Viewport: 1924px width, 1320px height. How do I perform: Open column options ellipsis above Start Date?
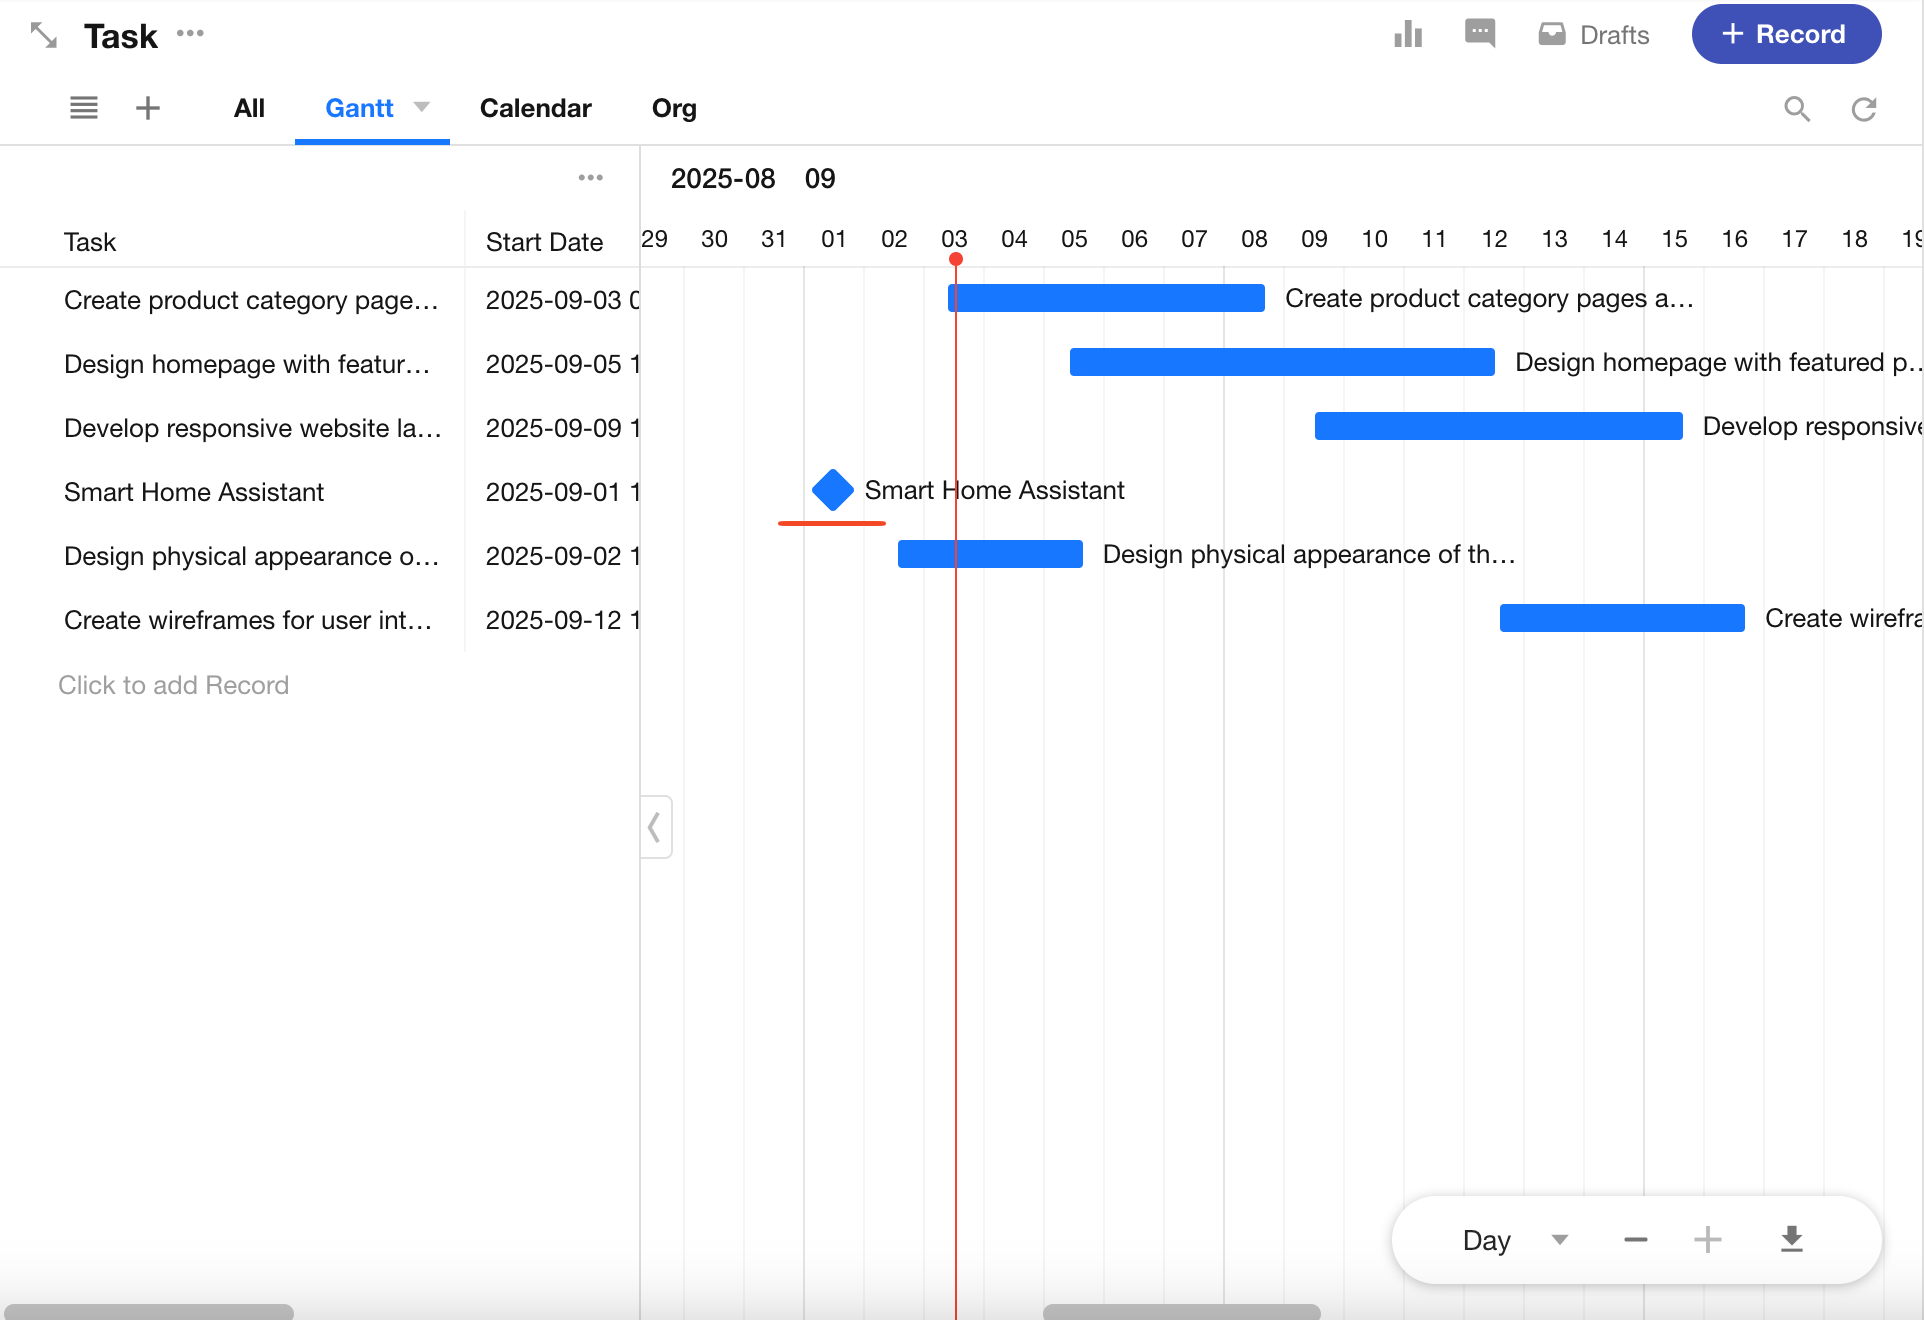point(590,178)
